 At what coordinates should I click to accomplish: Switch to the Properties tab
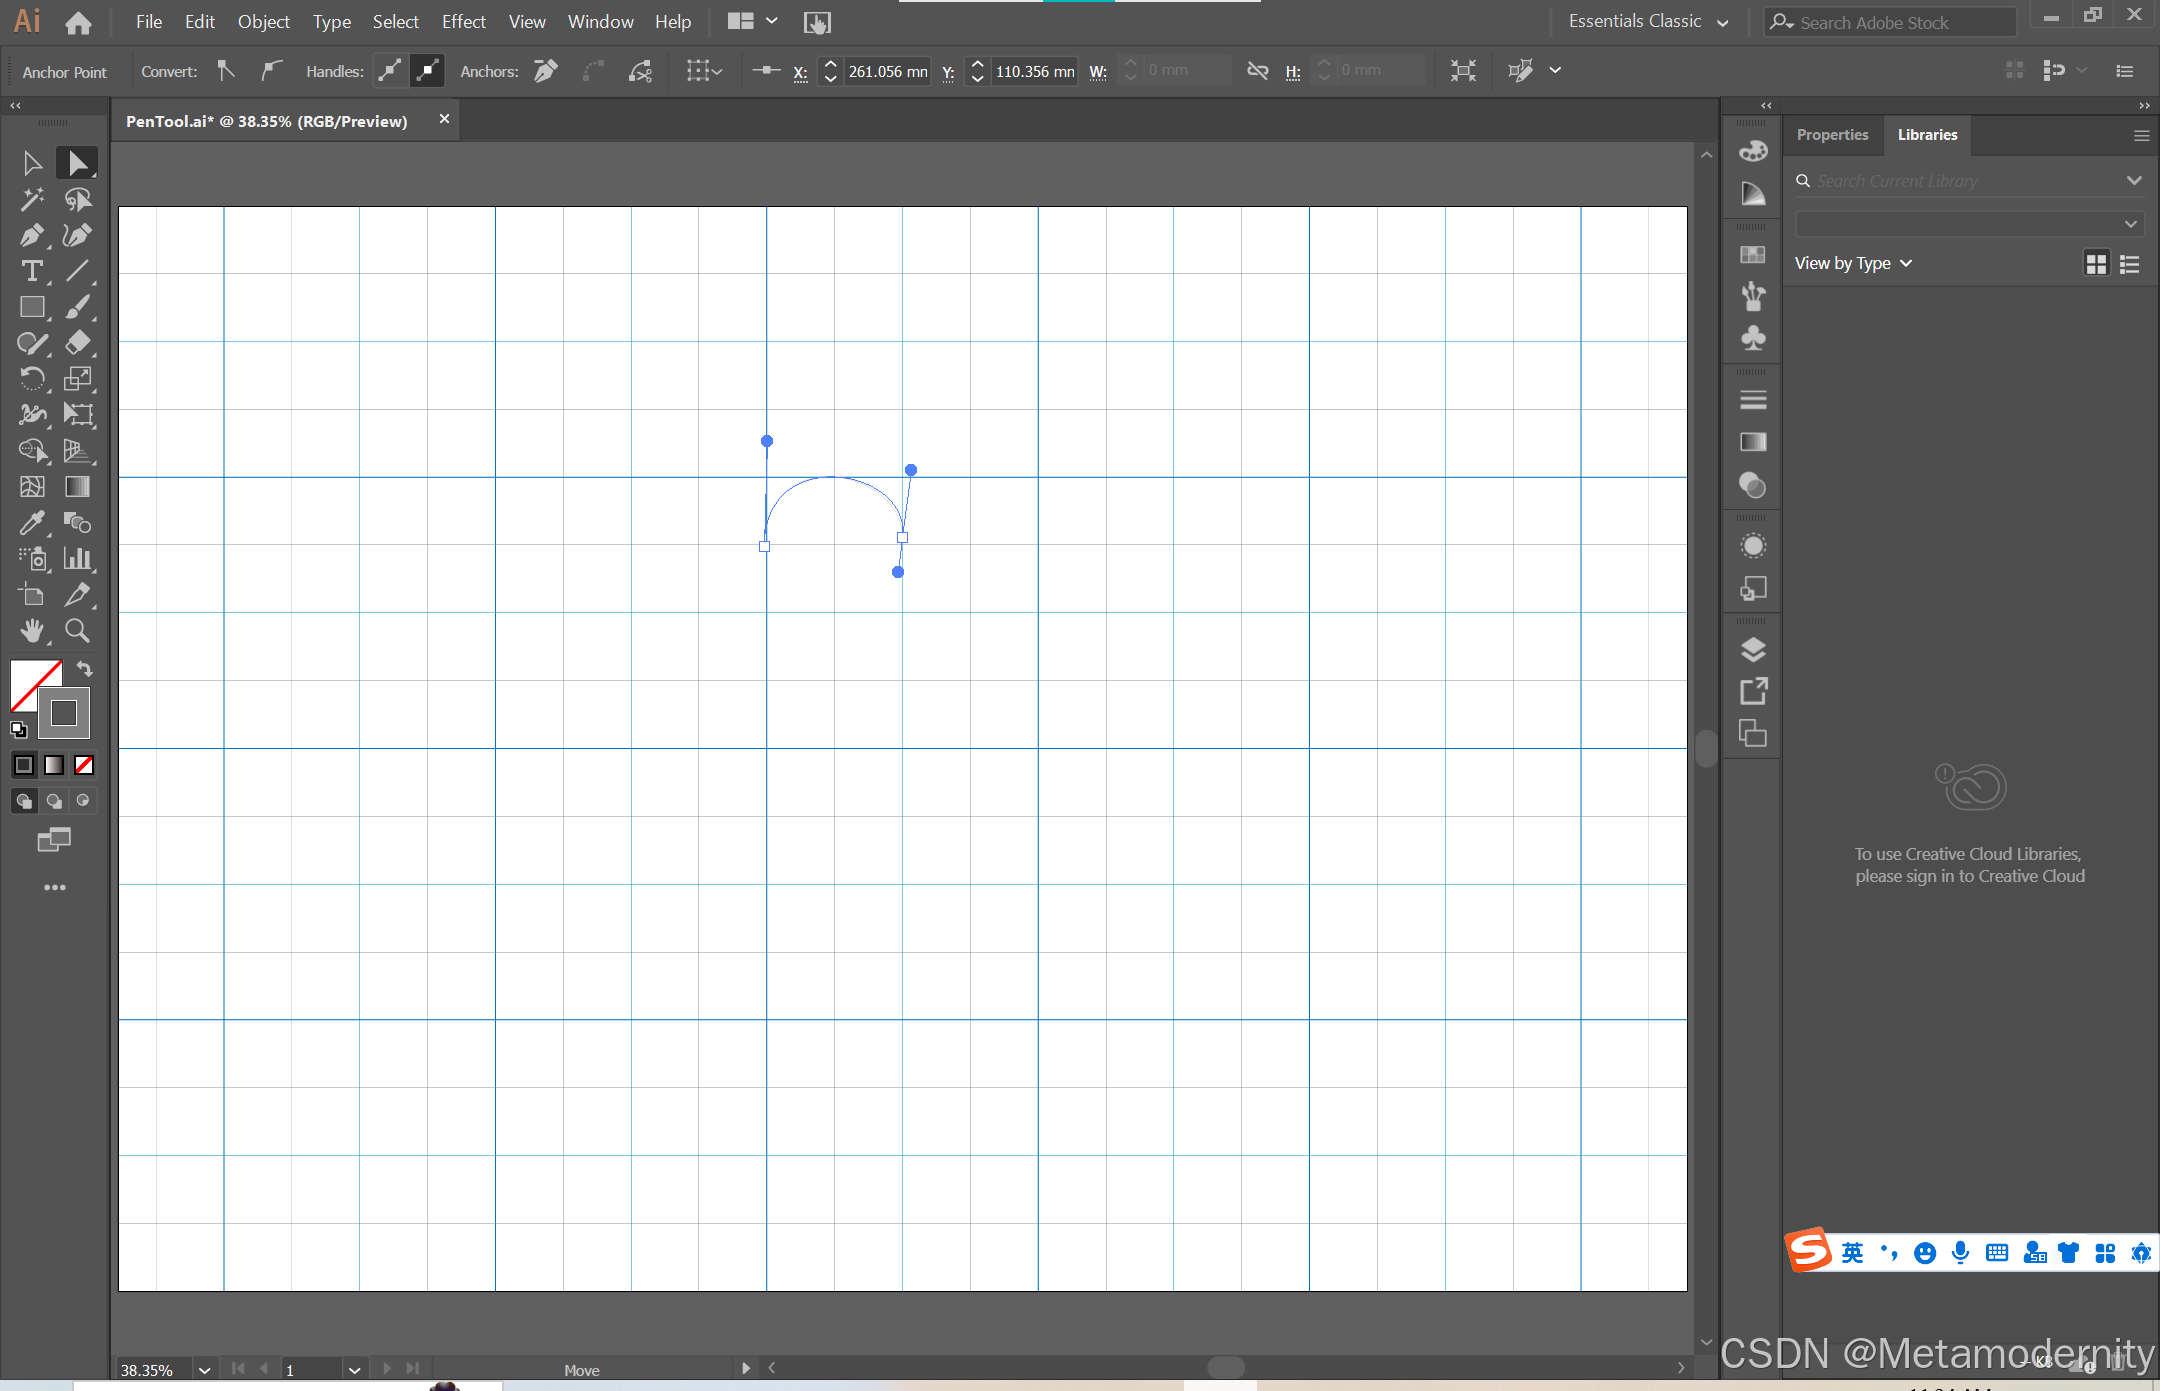1832,135
